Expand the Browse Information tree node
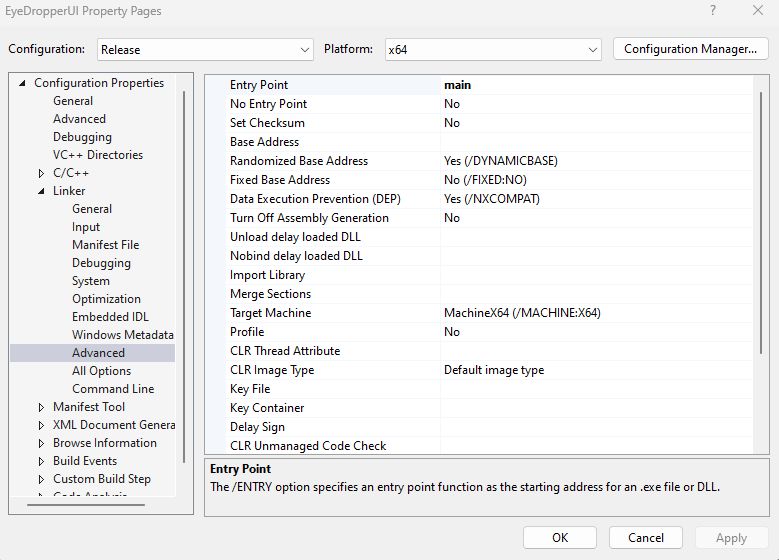The width and height of the screenshot is (779, 560). tap(41, 443)
